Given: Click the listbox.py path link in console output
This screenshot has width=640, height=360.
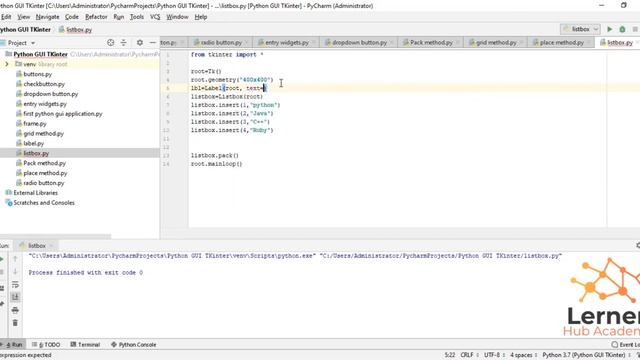Looking at the screenshot, I should click(x=441, y=256).
